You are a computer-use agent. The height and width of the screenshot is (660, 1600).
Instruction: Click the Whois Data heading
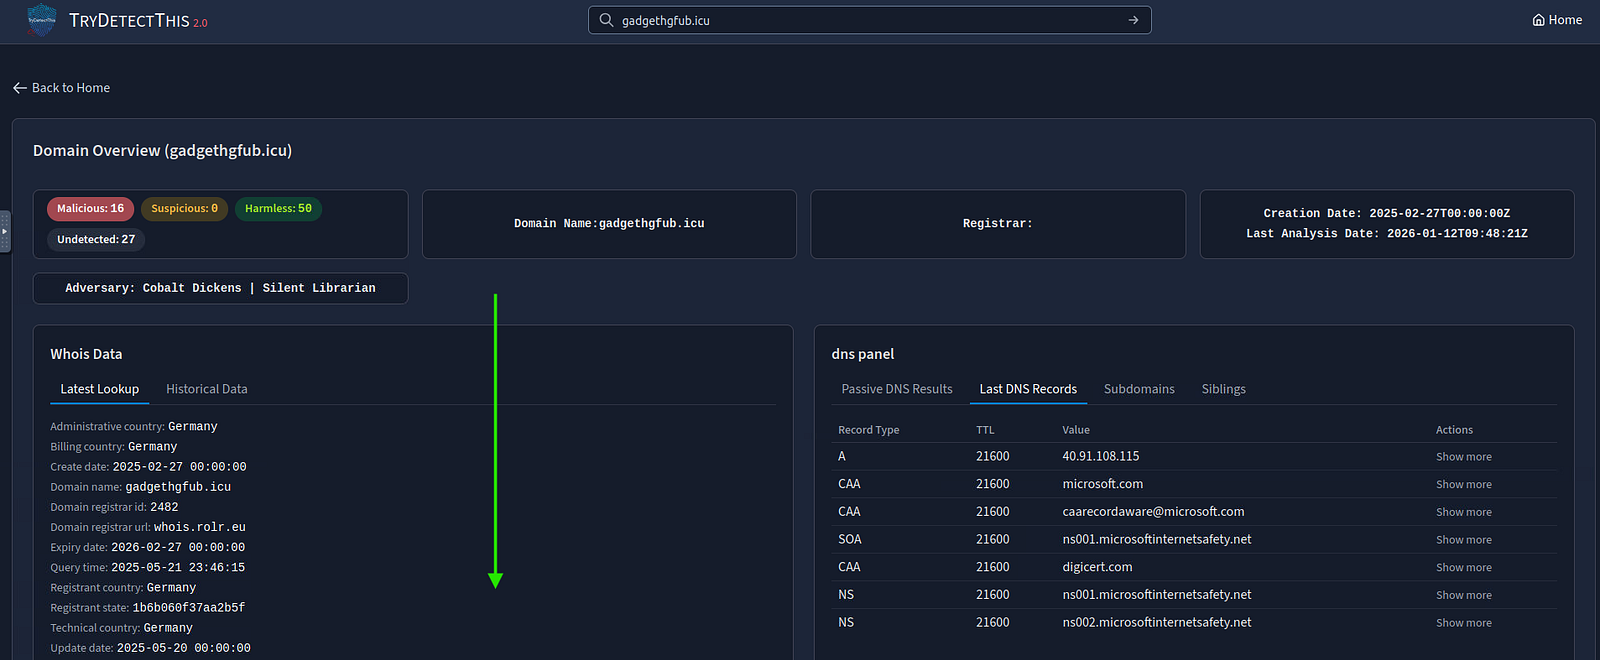(x=86, y=354)
